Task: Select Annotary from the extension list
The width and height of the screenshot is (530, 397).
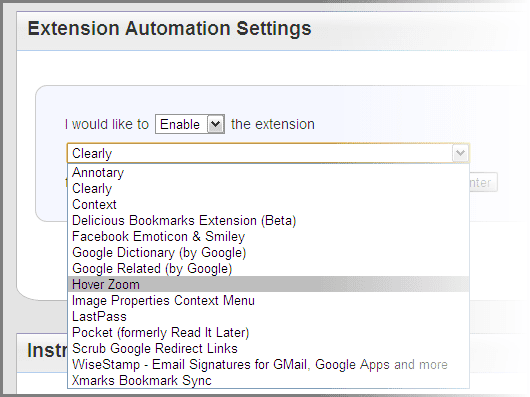Action: tap(268, 173)
